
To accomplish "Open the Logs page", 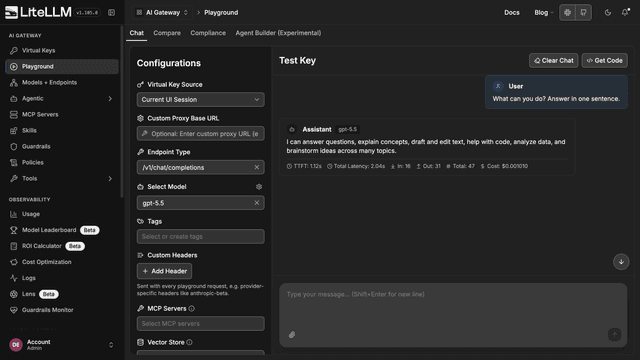I will [x=62, y=278].
